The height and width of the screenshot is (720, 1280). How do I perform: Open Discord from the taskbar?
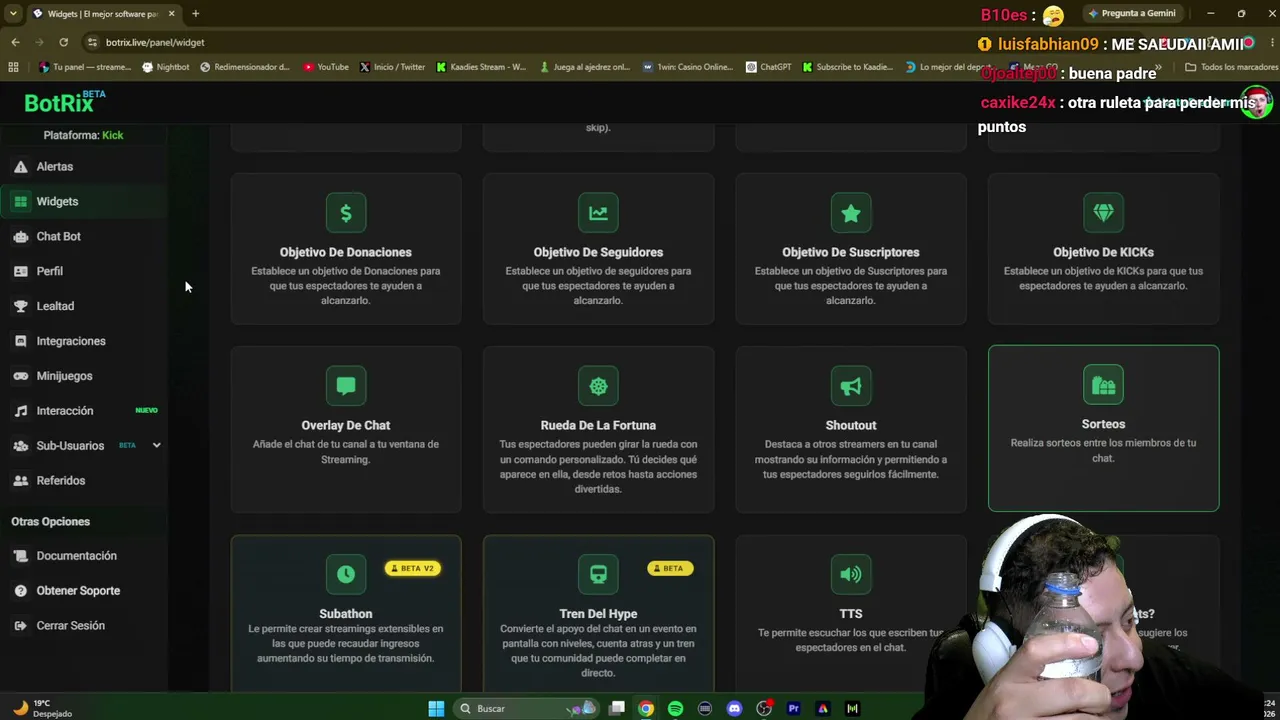[x=735, y=708]
